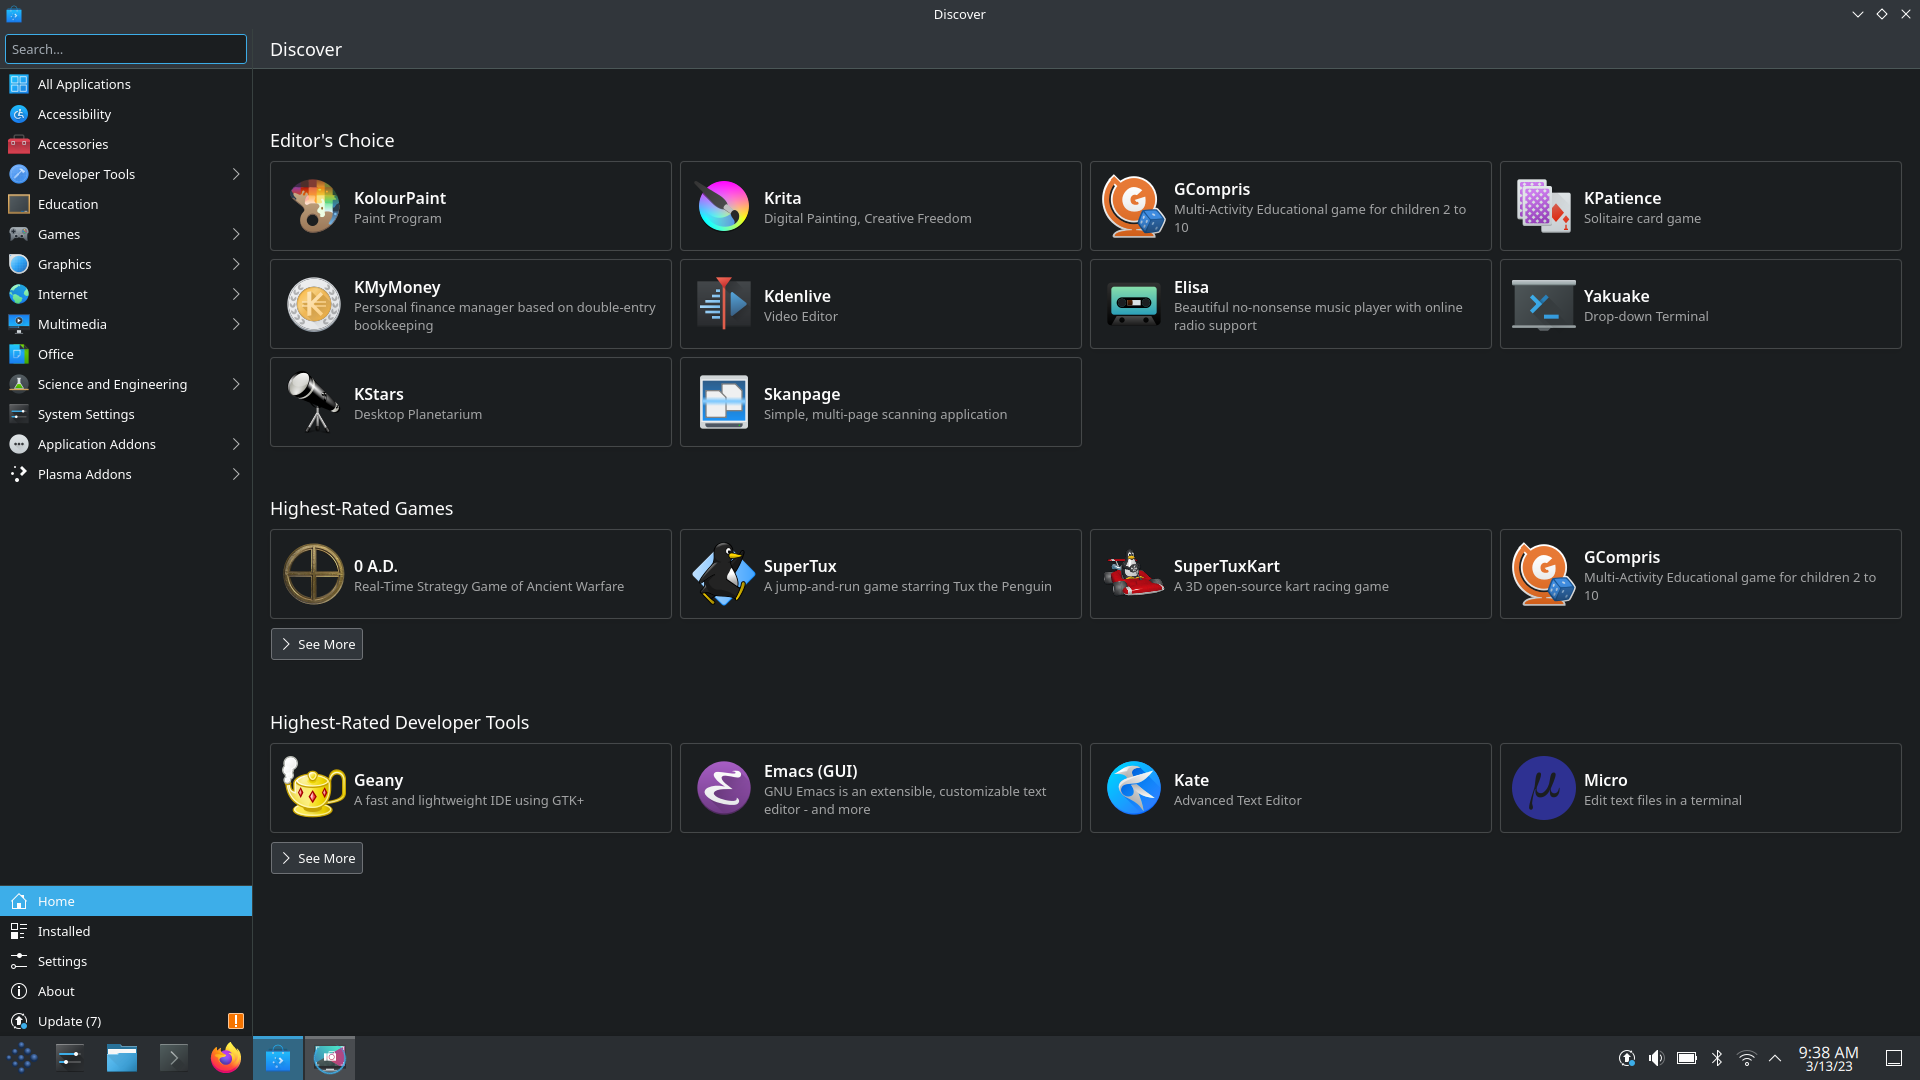This screenshot has height=1080, width=1920.
Task: Open the Skanpage scanner icon
Action: click(723, 402)
